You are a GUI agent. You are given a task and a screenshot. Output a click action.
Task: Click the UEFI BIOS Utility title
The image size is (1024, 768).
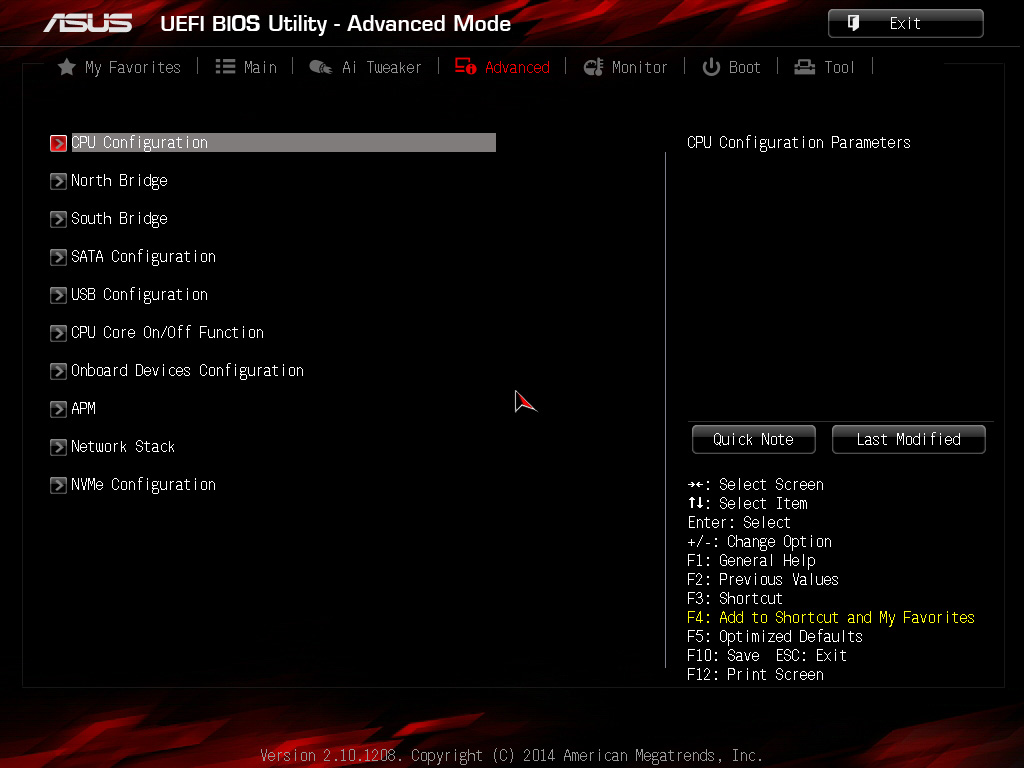(x=335, y=24)
